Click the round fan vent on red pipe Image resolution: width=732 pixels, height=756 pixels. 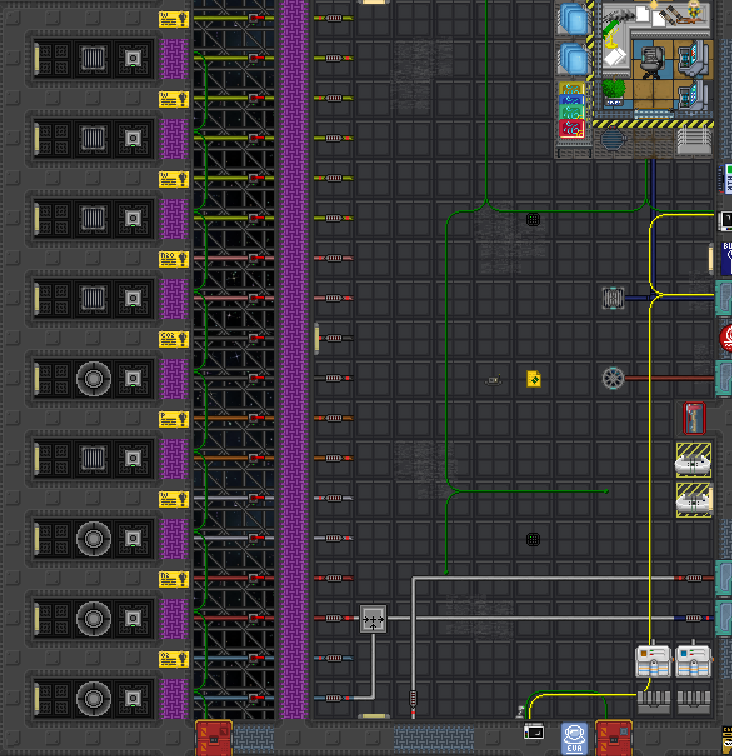point(613,378)
